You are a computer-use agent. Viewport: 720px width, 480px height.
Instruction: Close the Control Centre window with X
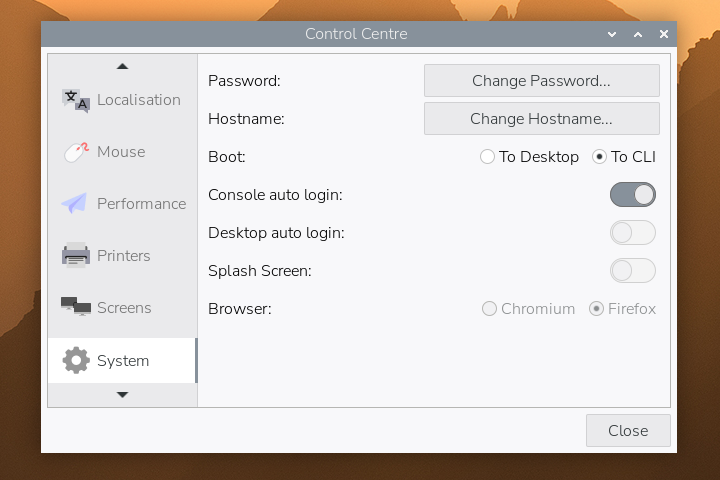click(664, 34)
